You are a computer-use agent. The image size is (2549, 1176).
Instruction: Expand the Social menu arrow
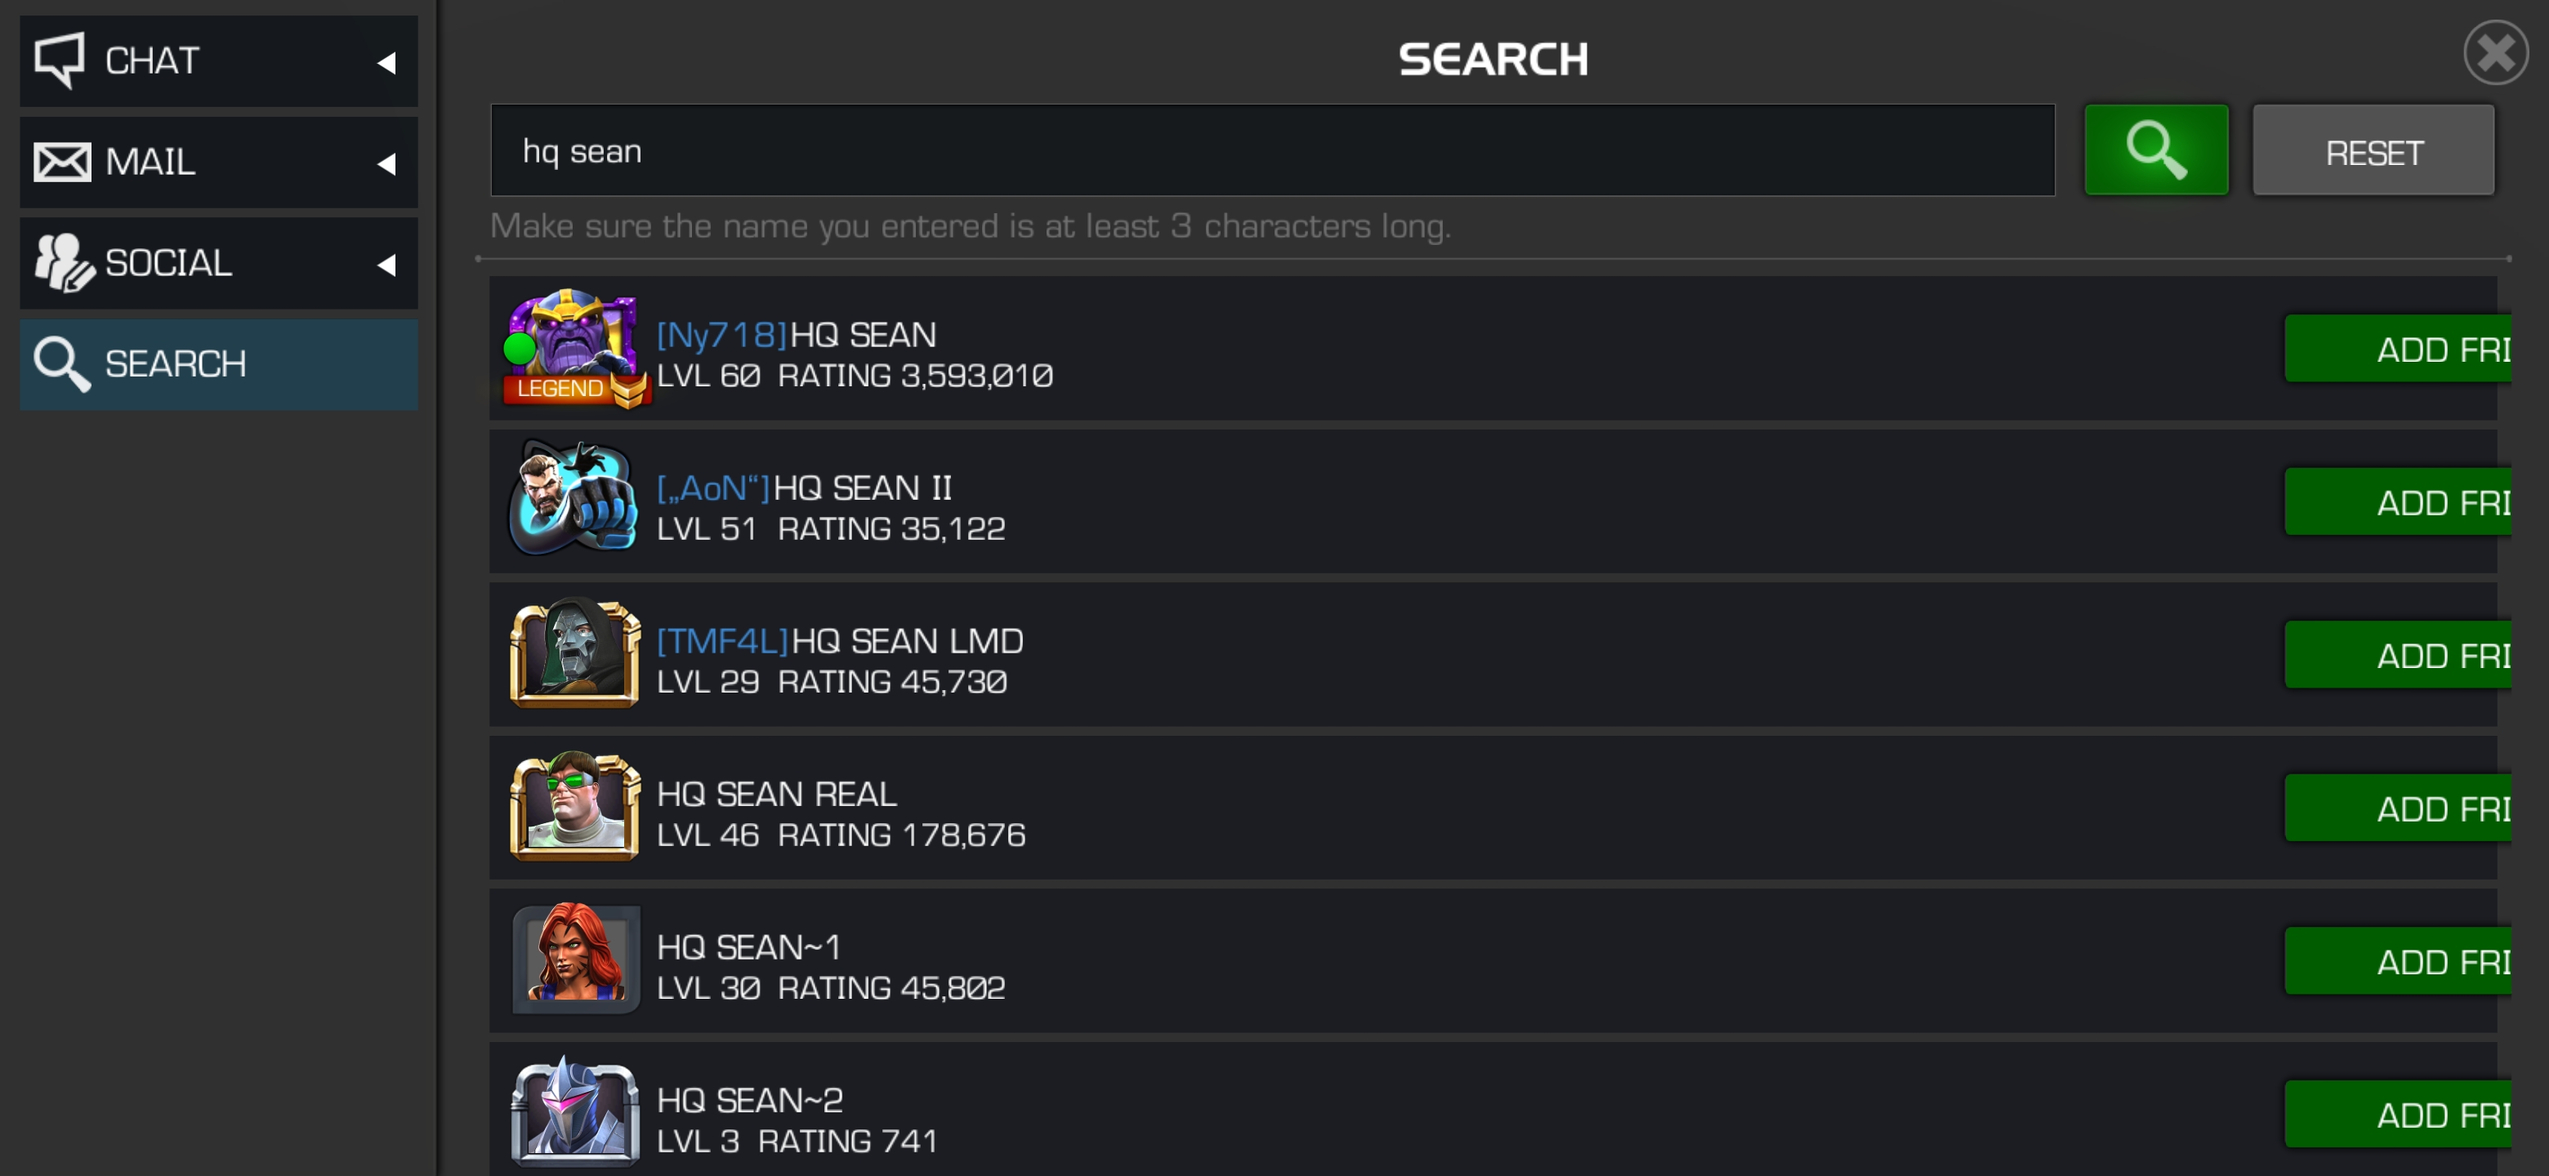coord(387,265)
